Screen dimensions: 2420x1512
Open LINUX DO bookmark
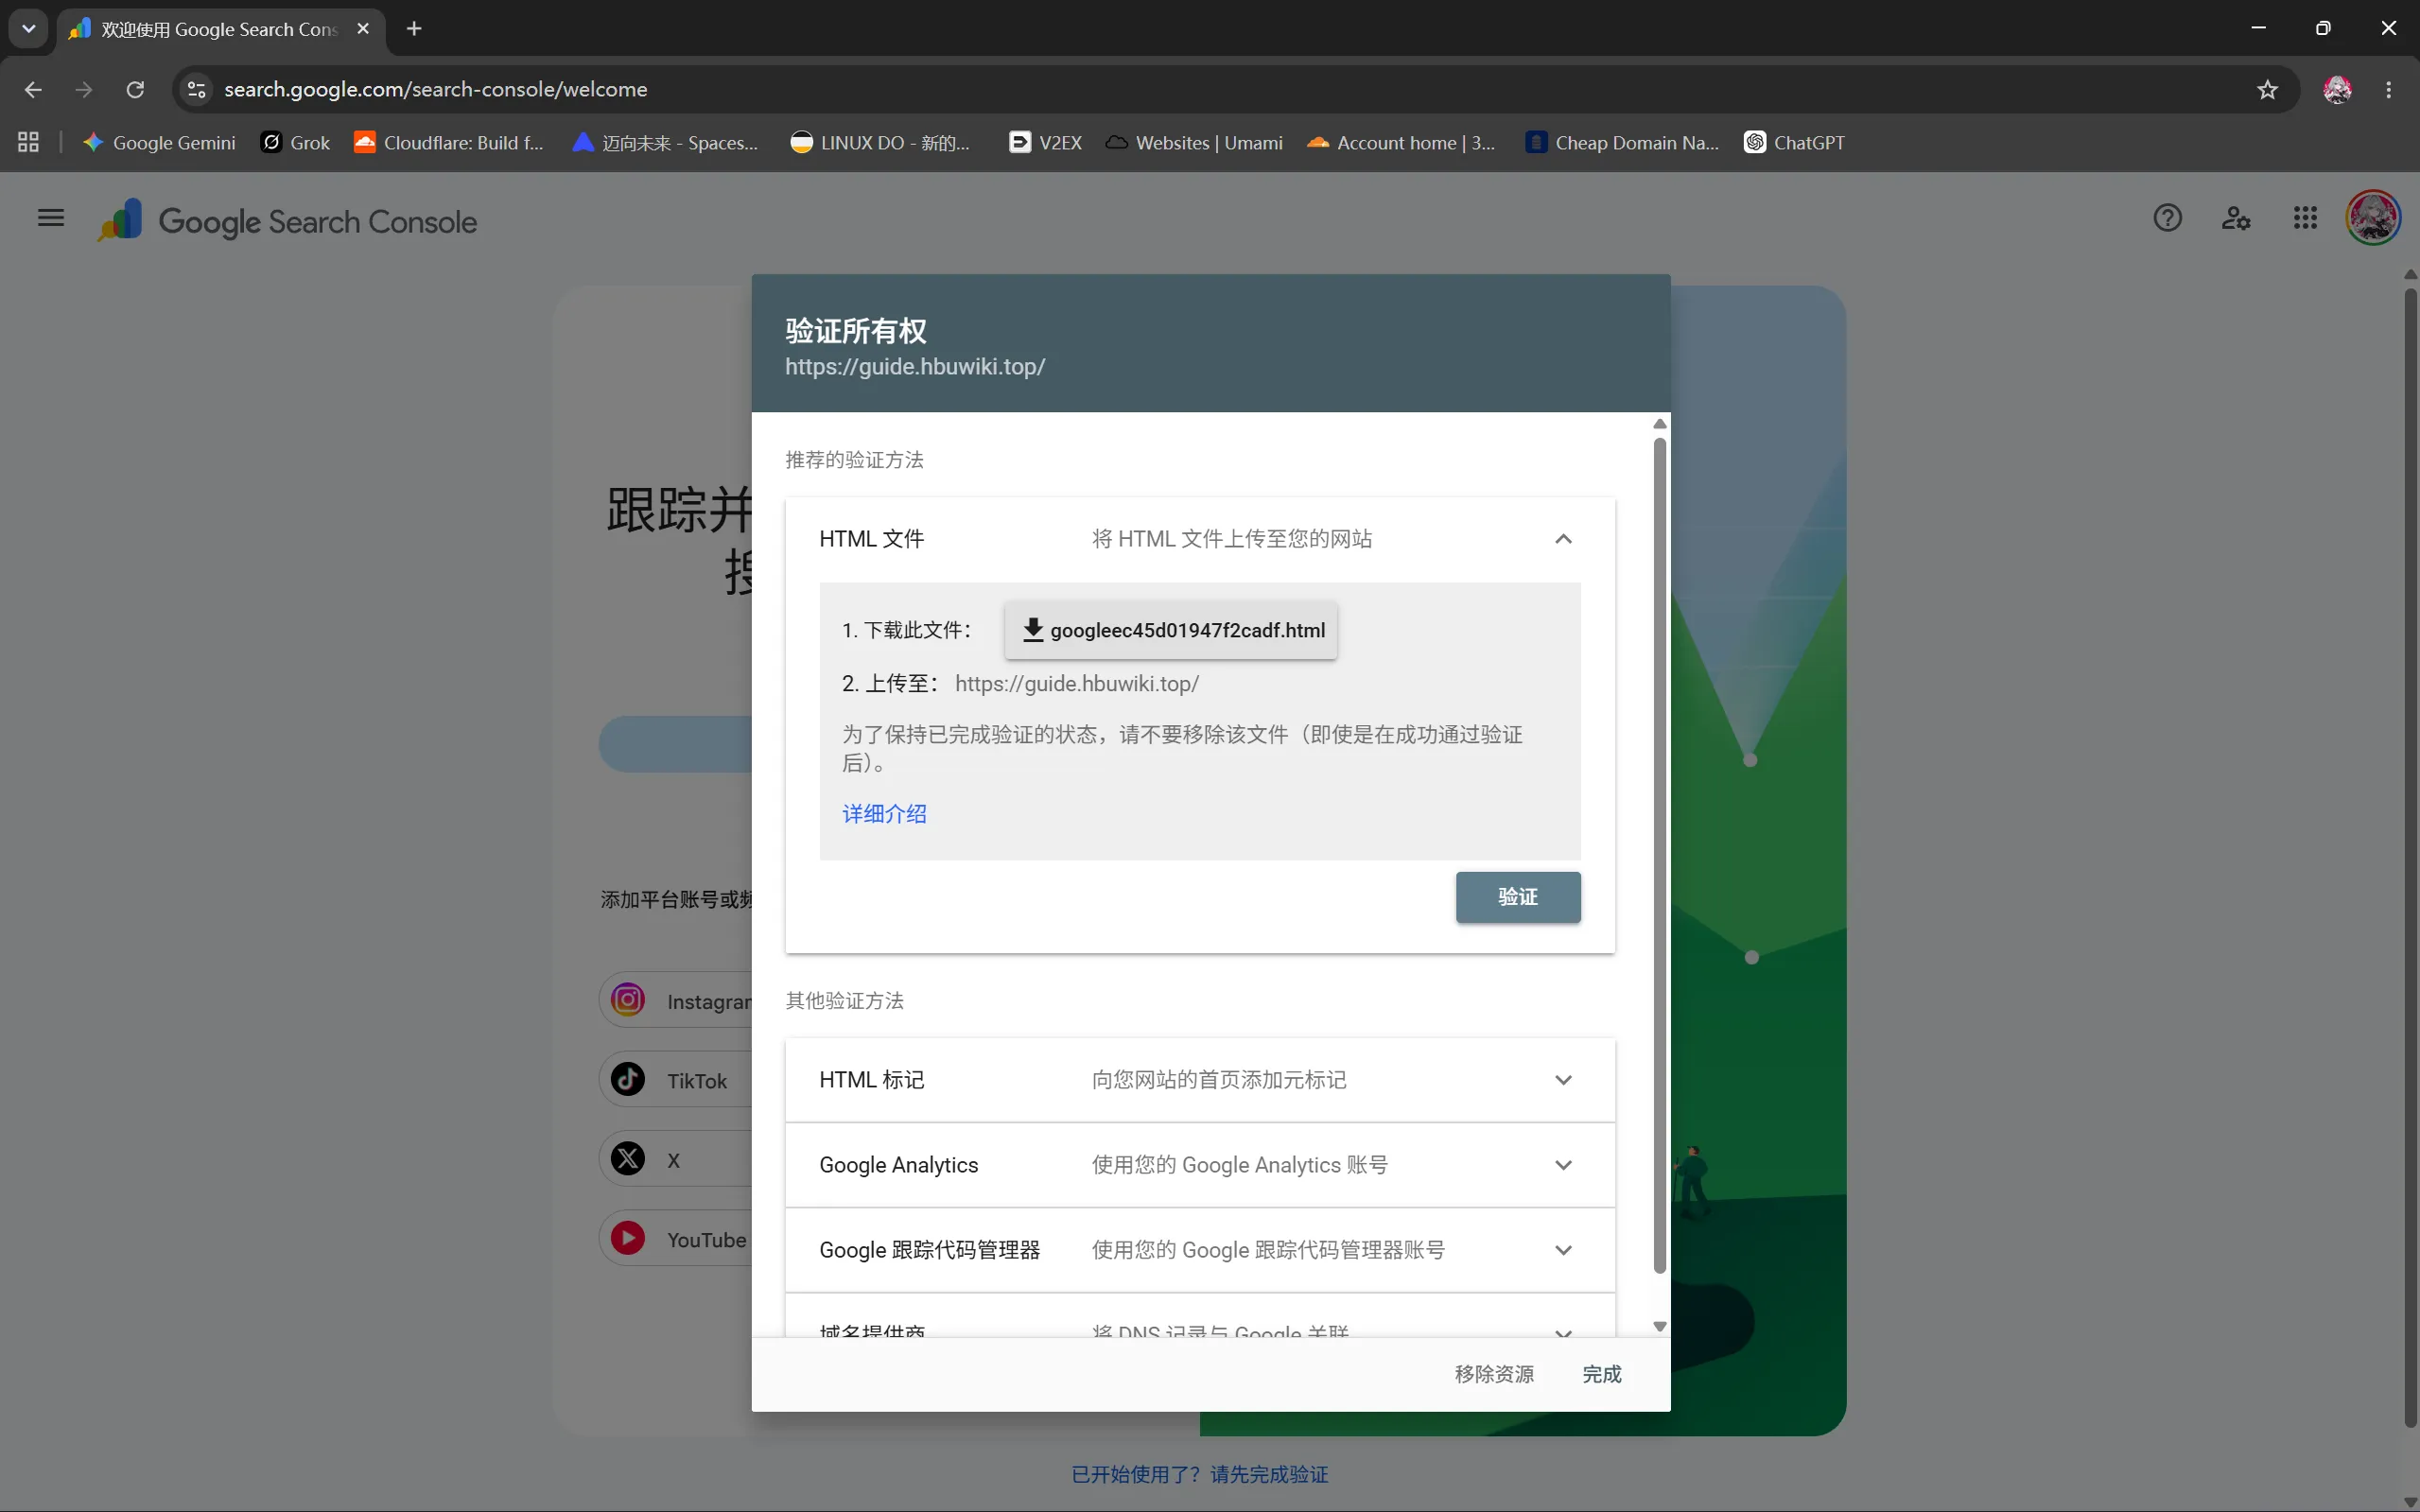click(x=880, y=142)
